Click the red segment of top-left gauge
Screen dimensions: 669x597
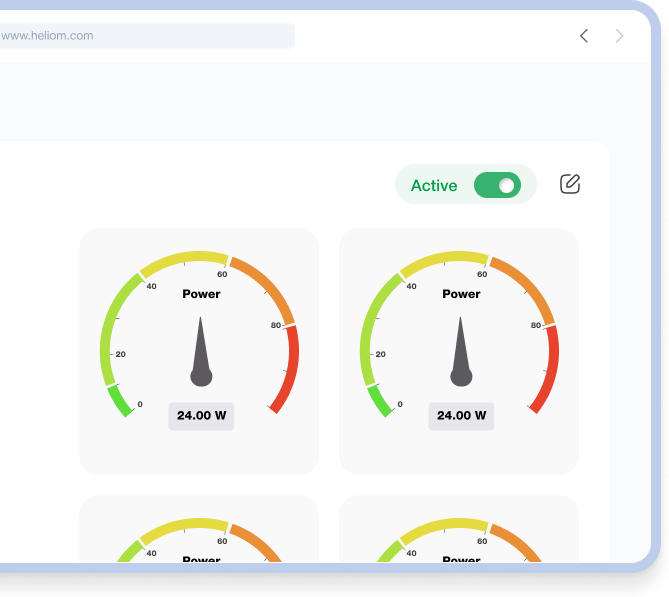[288, 370]
